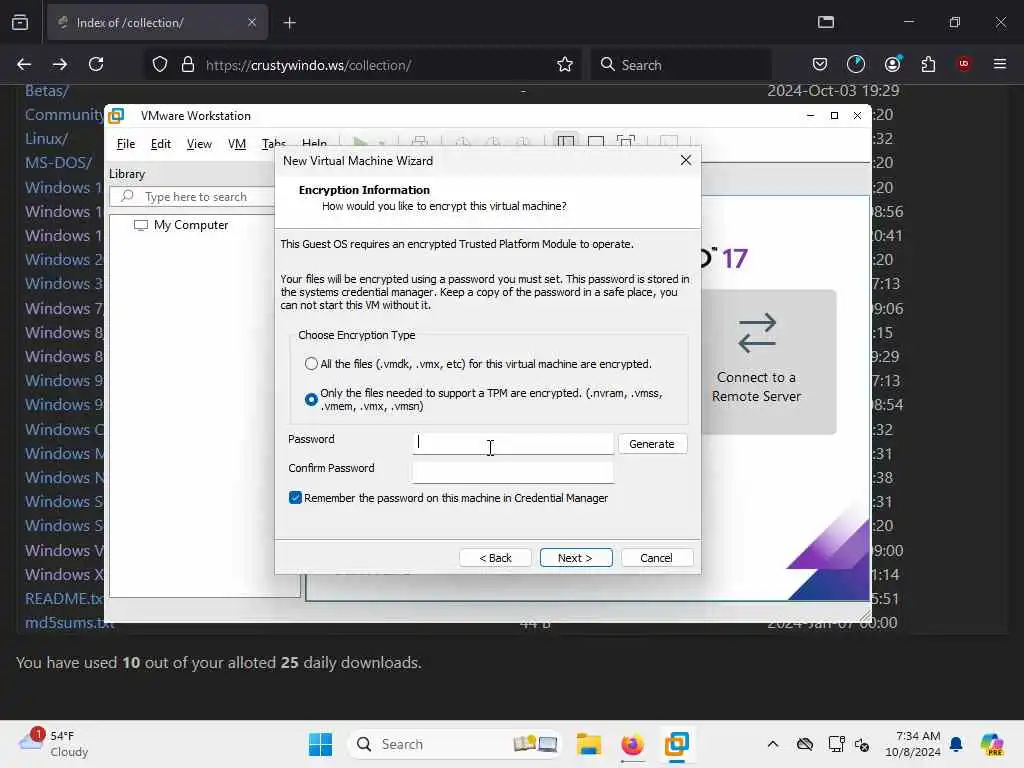Click the muted volume tray icon
1024x768 pixels.
tap(862, 744)
